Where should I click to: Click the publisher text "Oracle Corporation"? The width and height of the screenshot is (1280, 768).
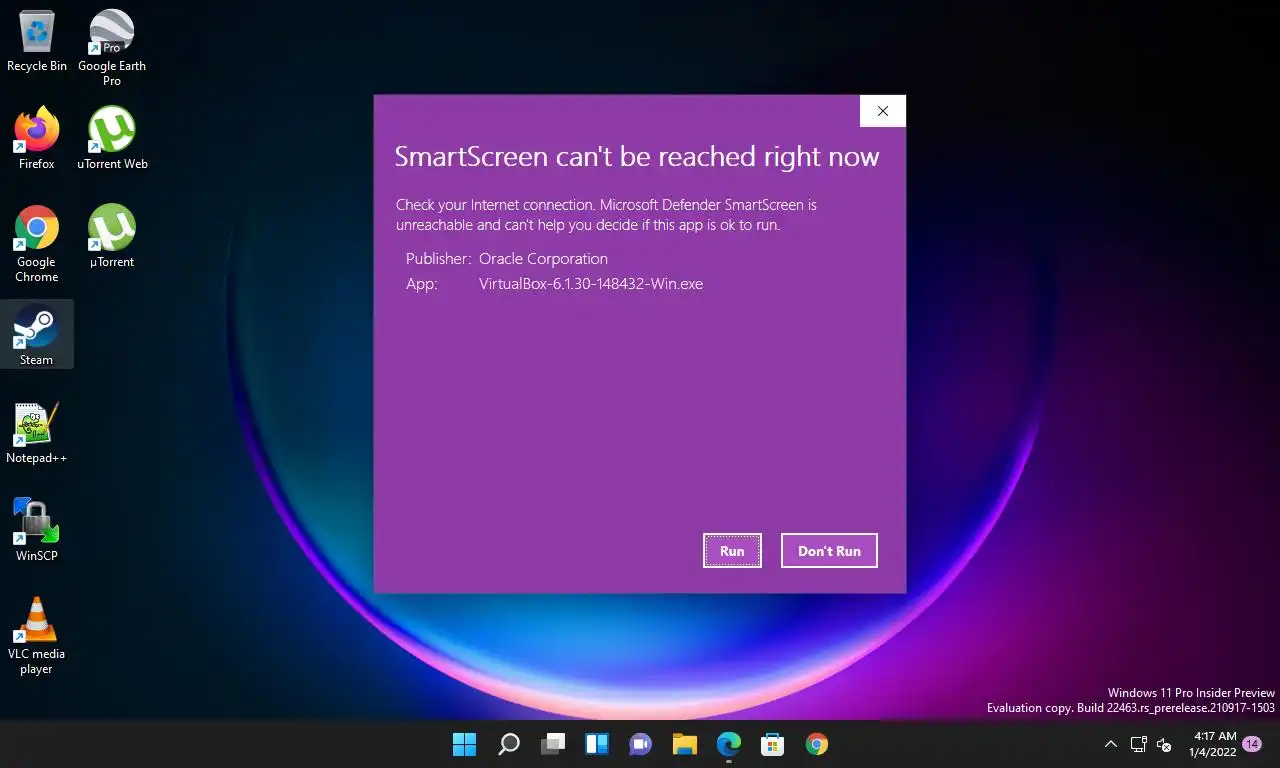pos(543,258)
